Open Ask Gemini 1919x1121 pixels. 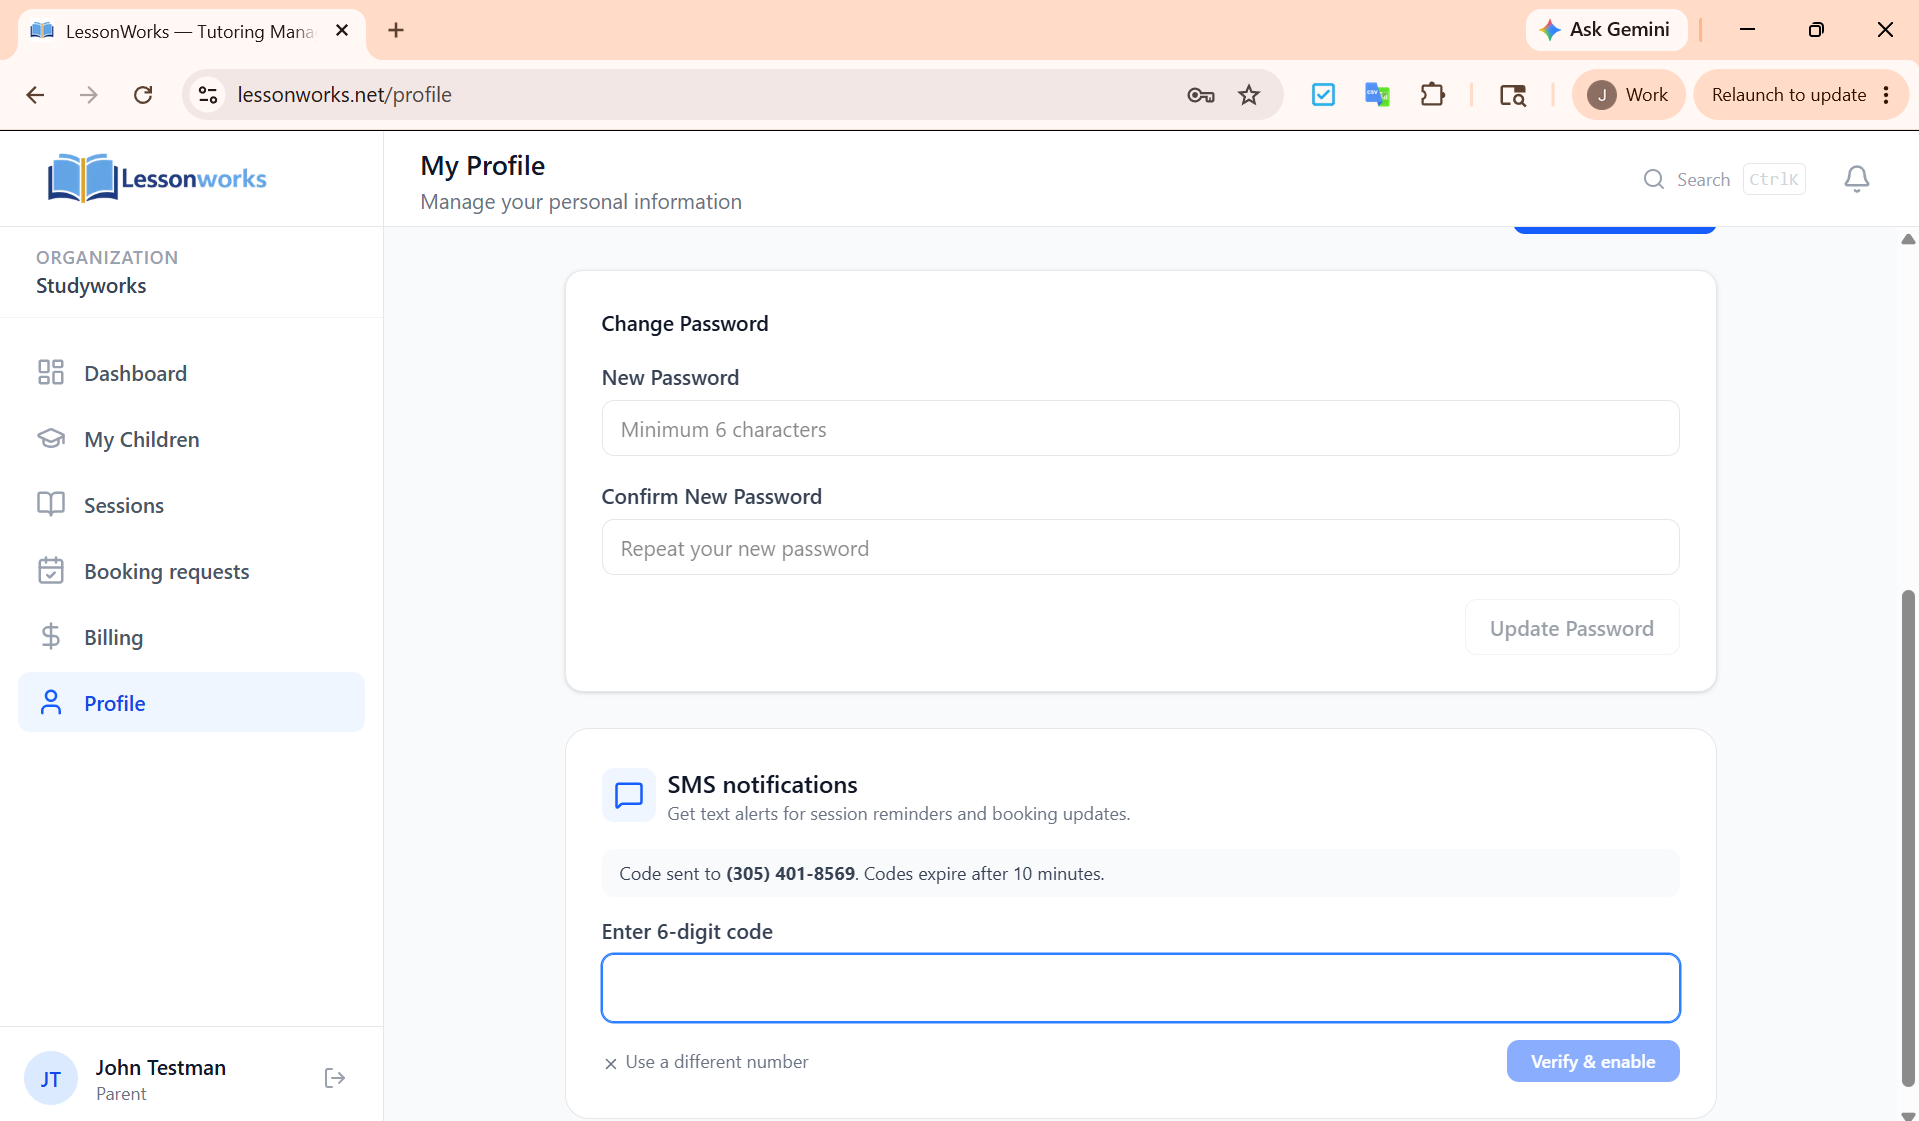click(x=1606, y=30)
